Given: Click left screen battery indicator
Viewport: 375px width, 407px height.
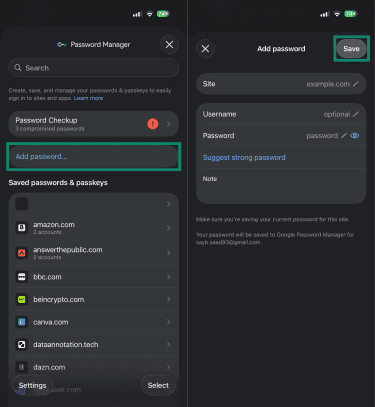Looking at the screenshot, I should (163, 14).
